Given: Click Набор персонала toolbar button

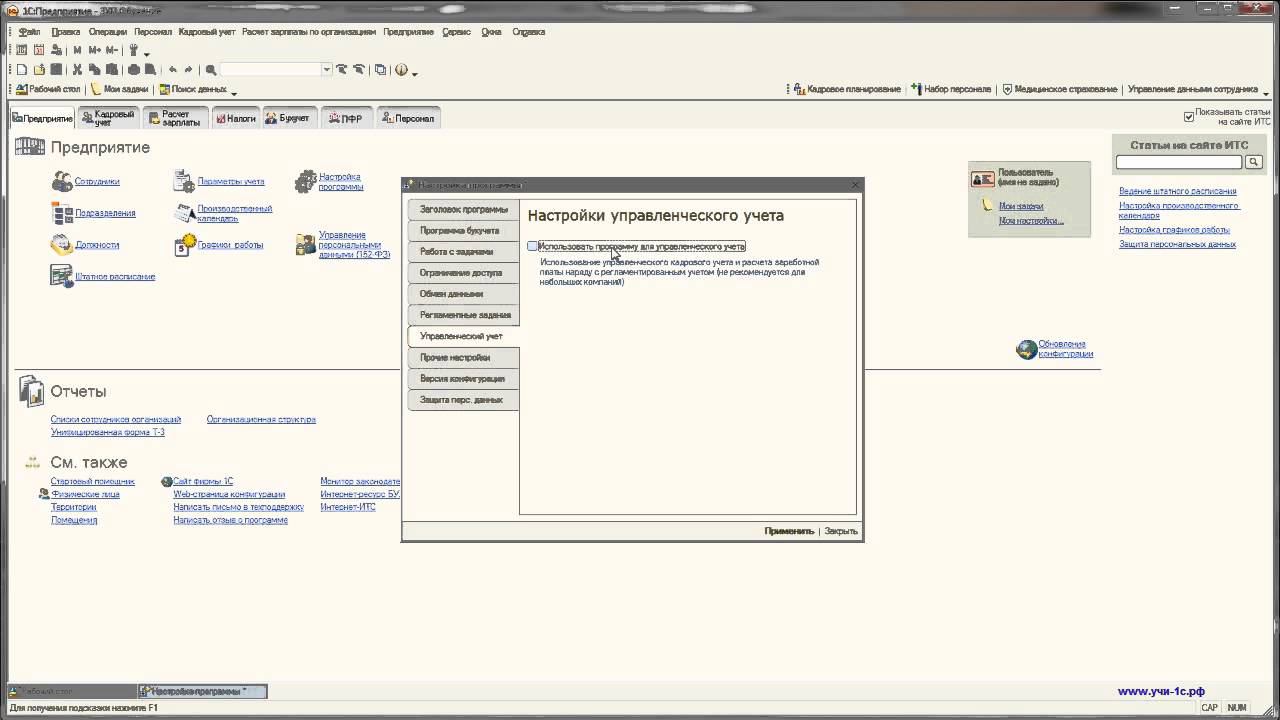Looking at the screenshot, I should (x=951, y=89).
